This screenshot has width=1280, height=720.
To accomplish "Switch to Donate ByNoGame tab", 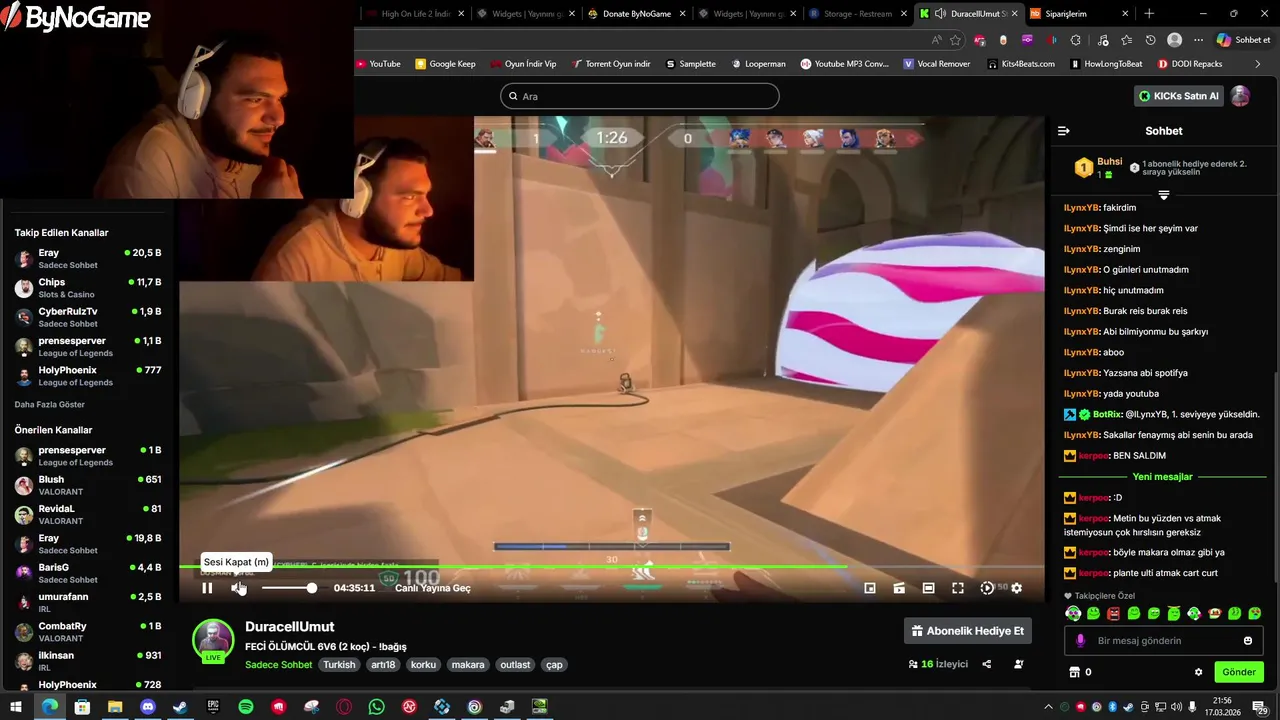I will pyautogui.click(x=637, y=14).
